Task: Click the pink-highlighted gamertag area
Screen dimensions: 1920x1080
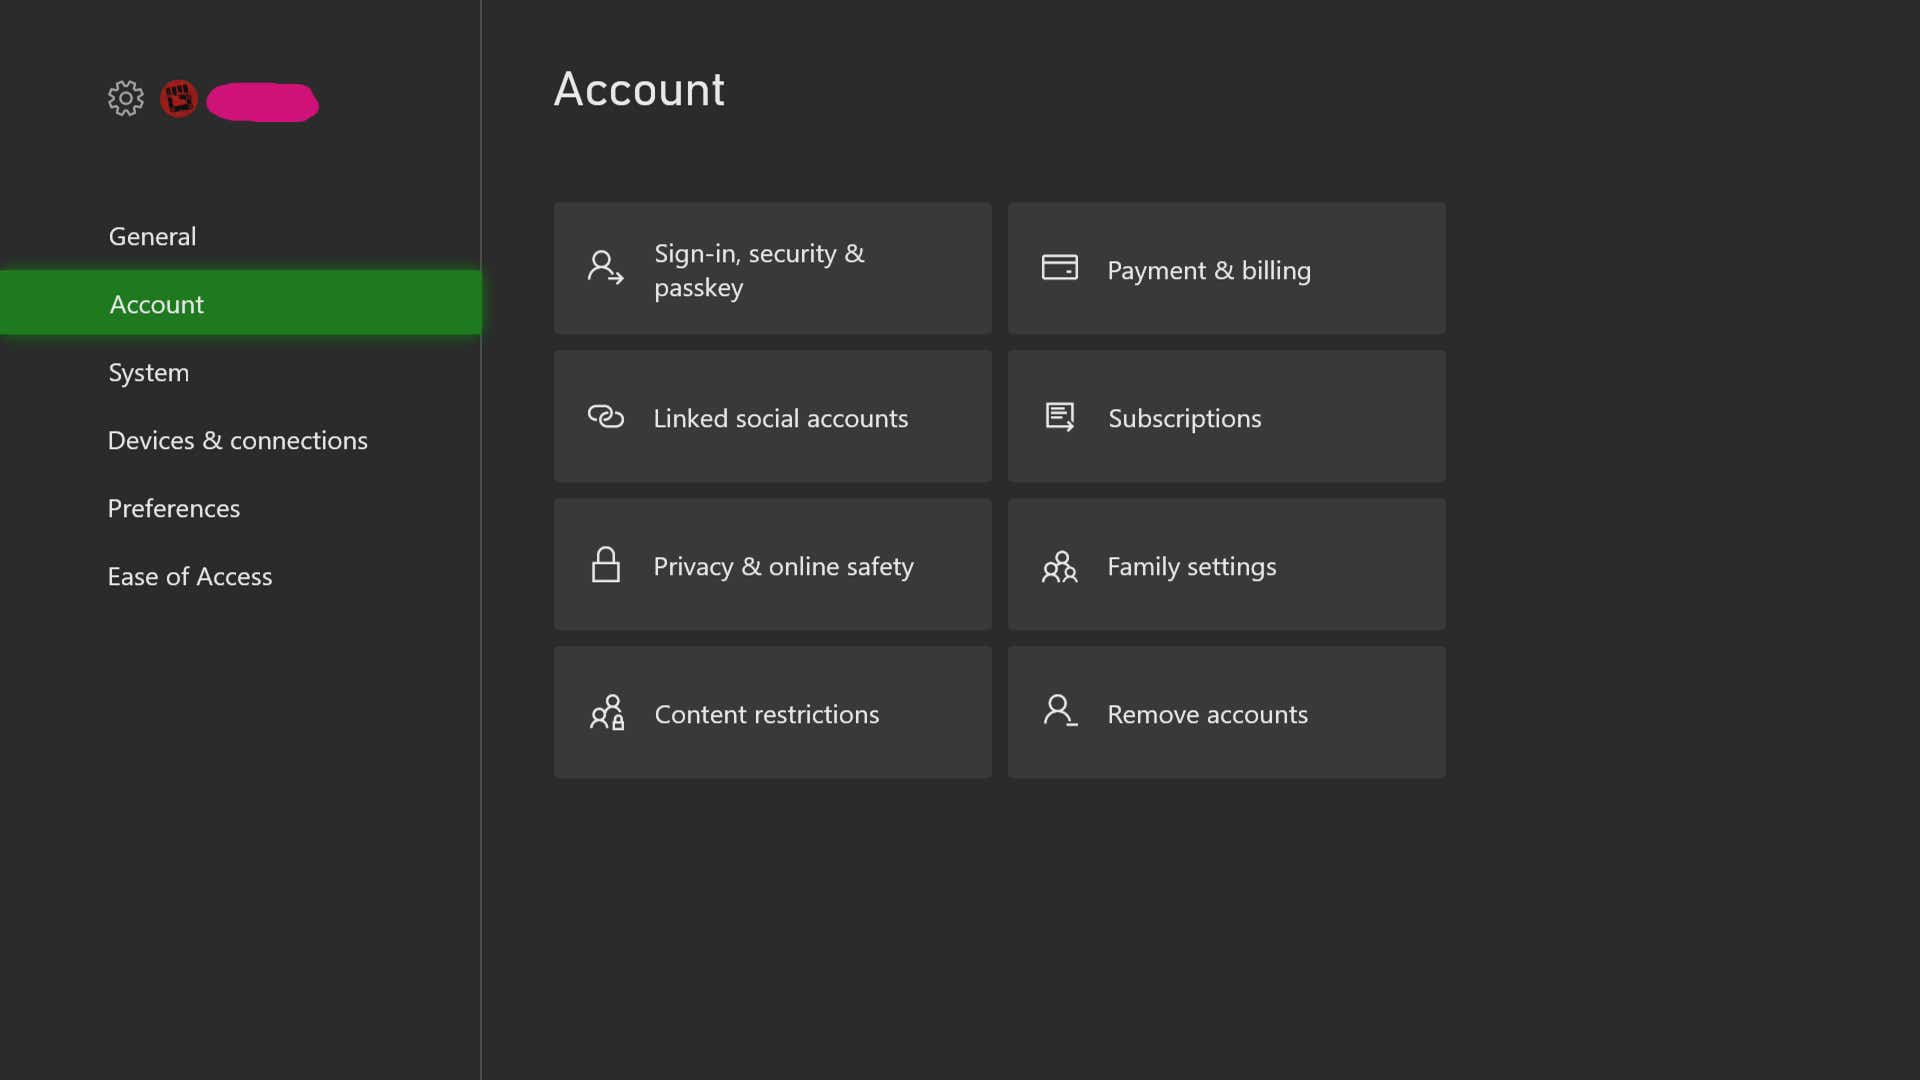Action: tap(263, 101)
